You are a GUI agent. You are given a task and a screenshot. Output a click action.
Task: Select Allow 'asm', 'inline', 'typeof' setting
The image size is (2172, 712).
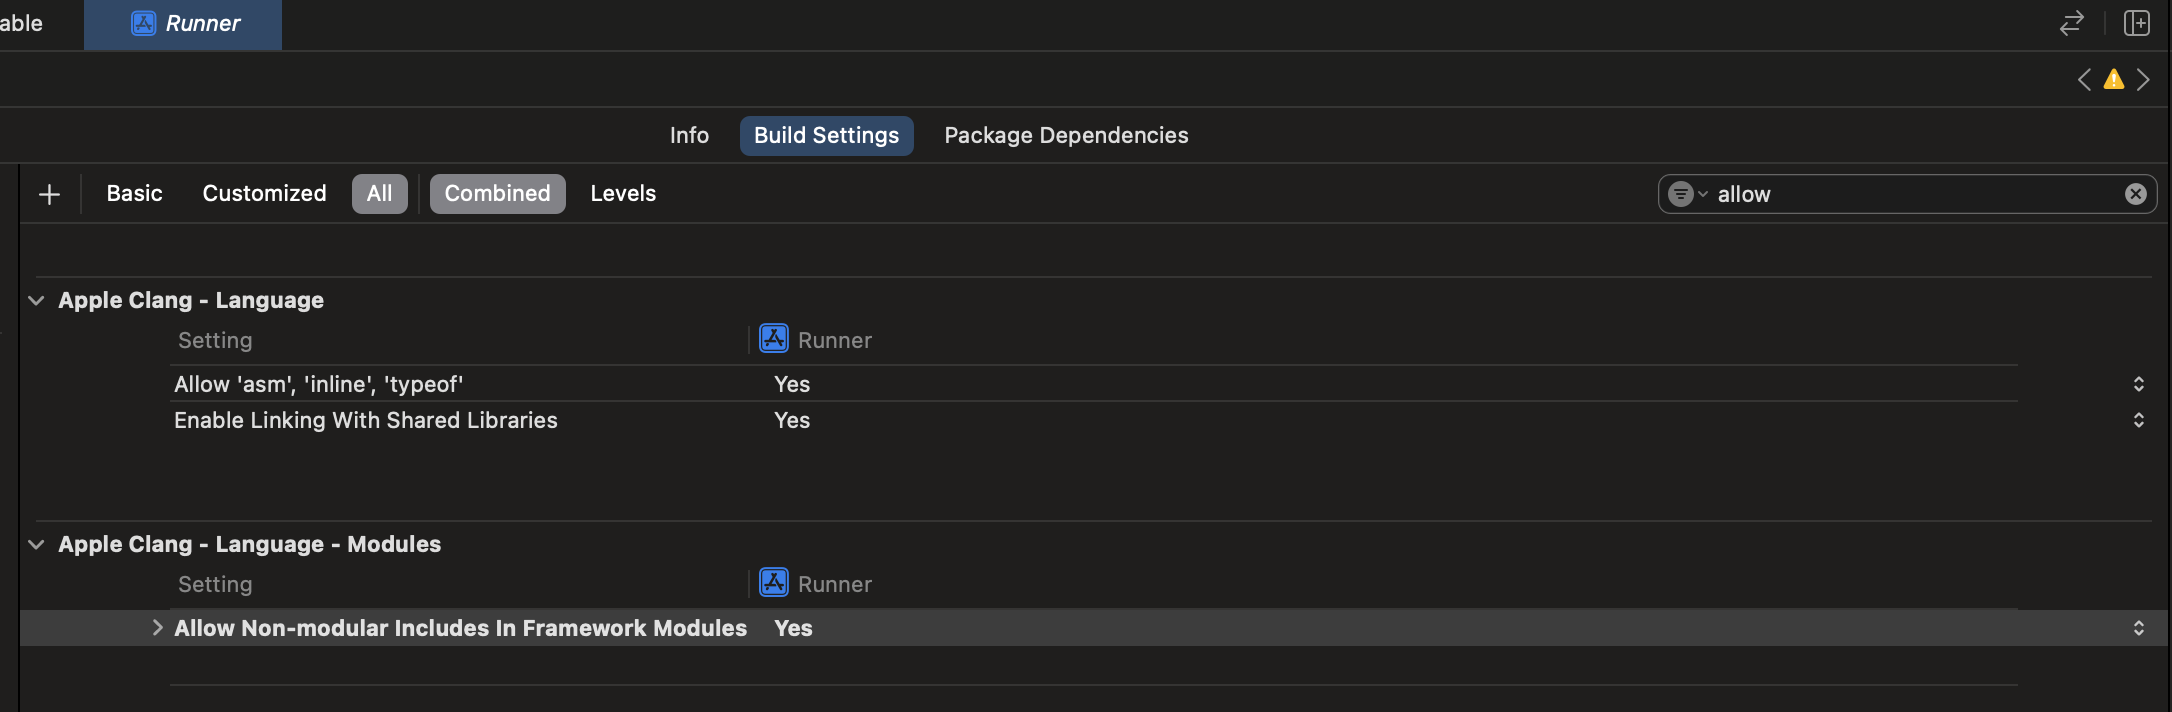318,384
